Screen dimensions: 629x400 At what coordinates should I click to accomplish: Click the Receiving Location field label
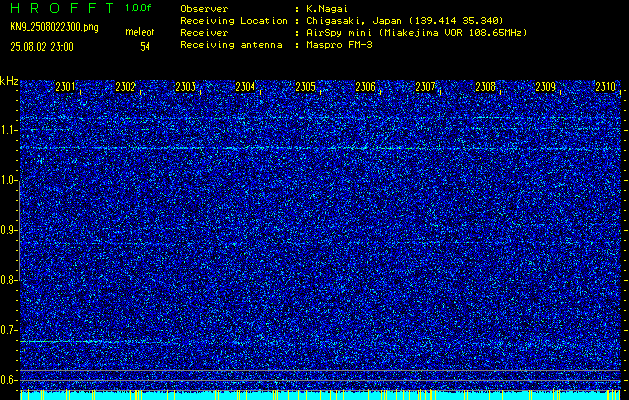coord(234,21)
